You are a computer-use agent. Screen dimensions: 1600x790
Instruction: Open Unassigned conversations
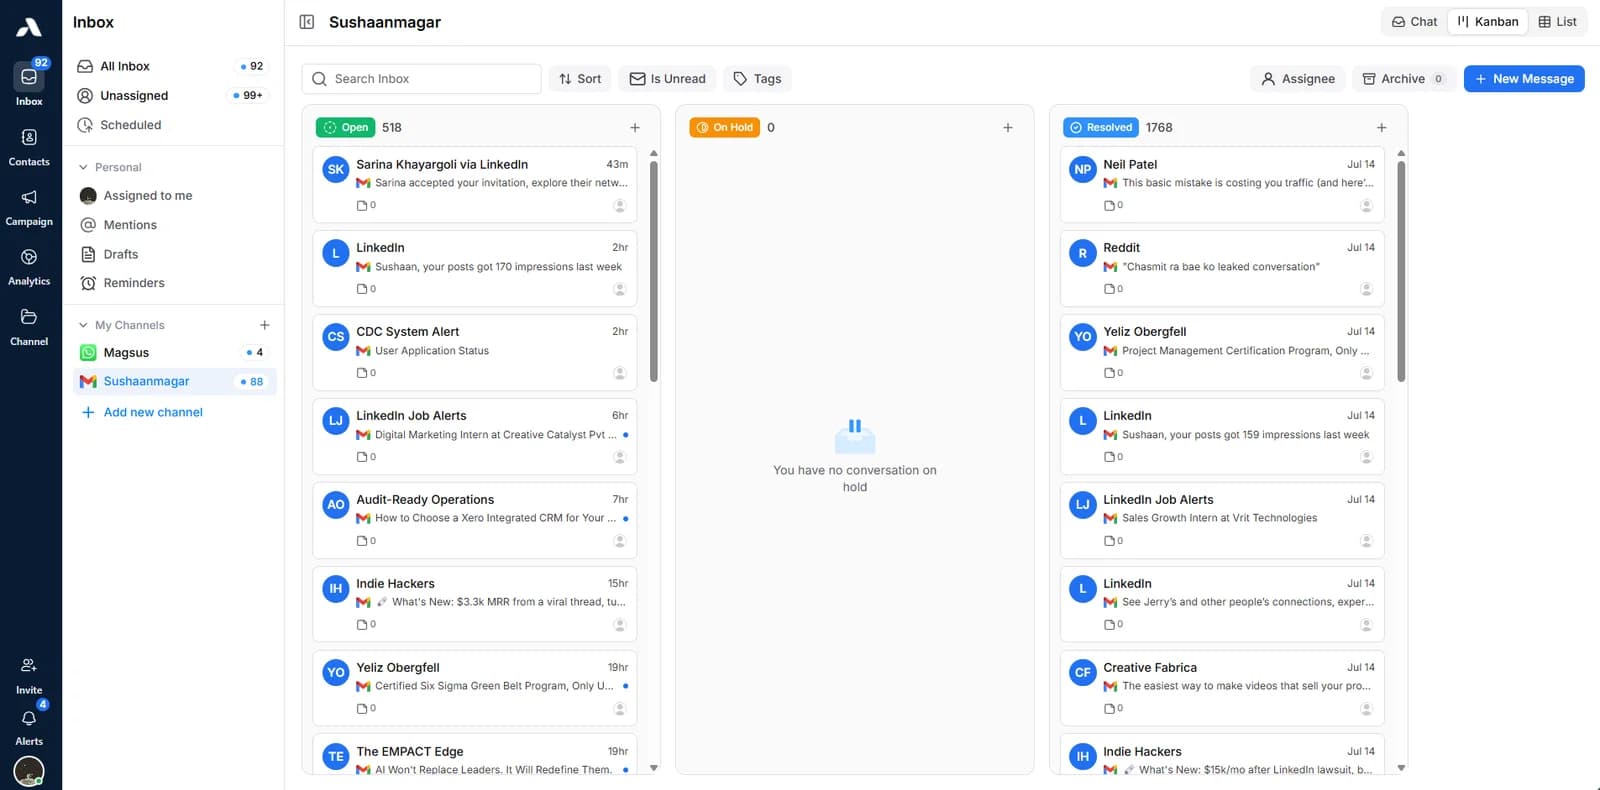click(x=173, y=96)
